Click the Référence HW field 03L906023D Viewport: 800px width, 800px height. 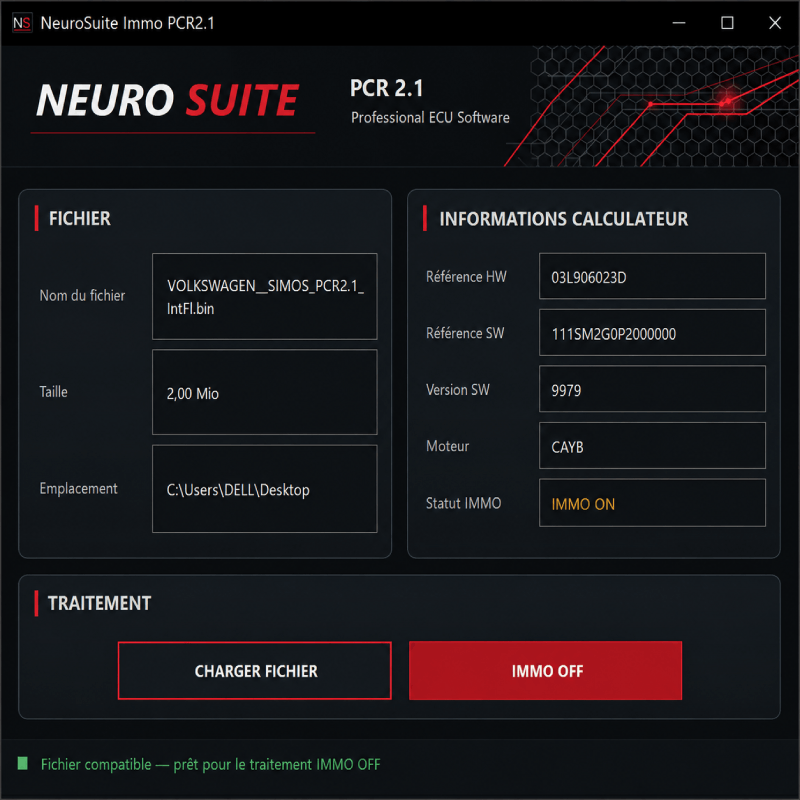click(x=653, y=276)
